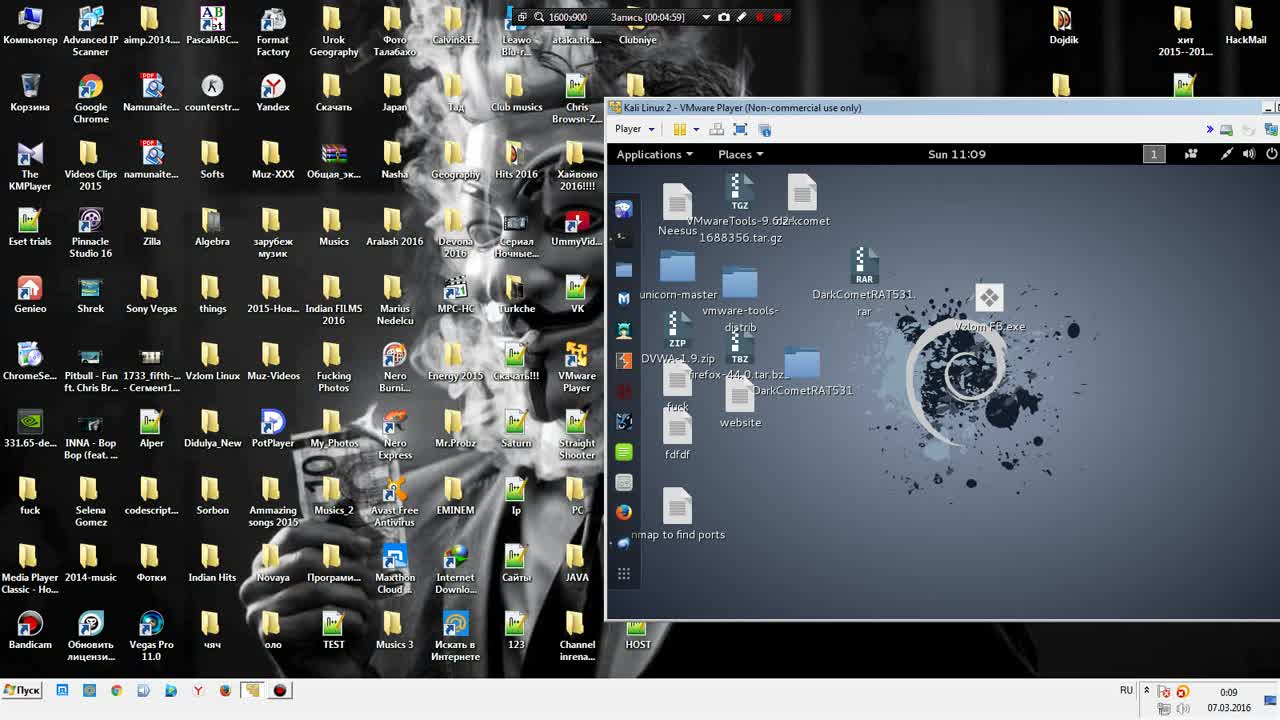Click VMware Send Ctrl+Alt+Del icon
Screen dimensions: 1280x720
pos(716,129)
